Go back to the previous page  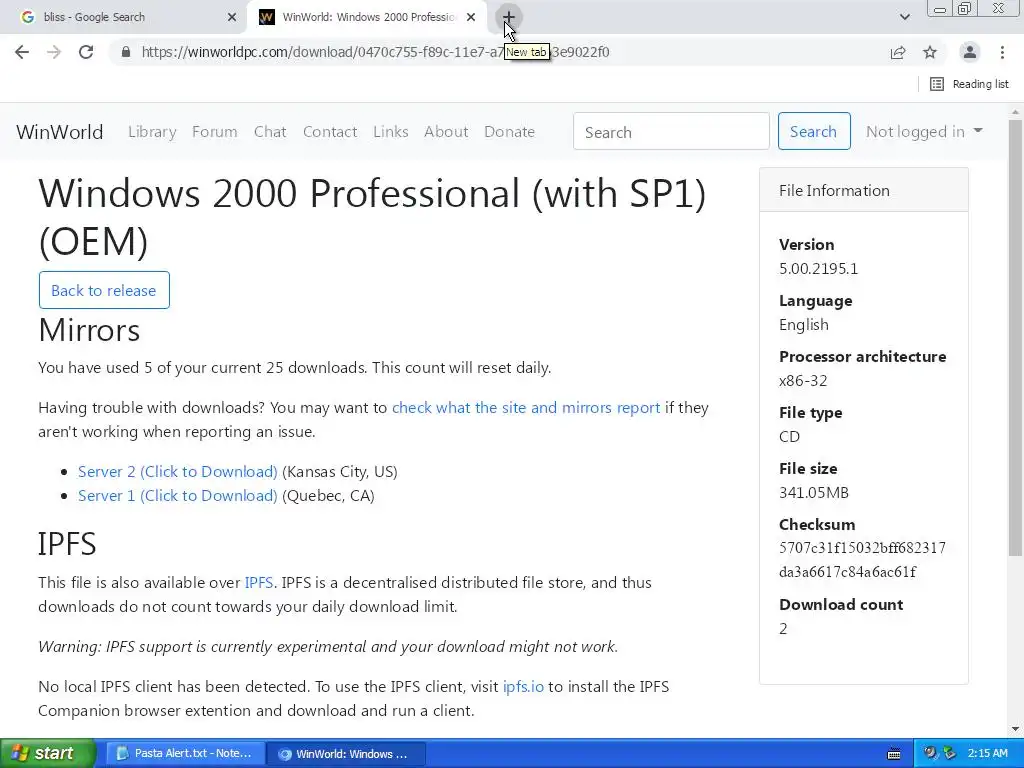coord(22,52)
